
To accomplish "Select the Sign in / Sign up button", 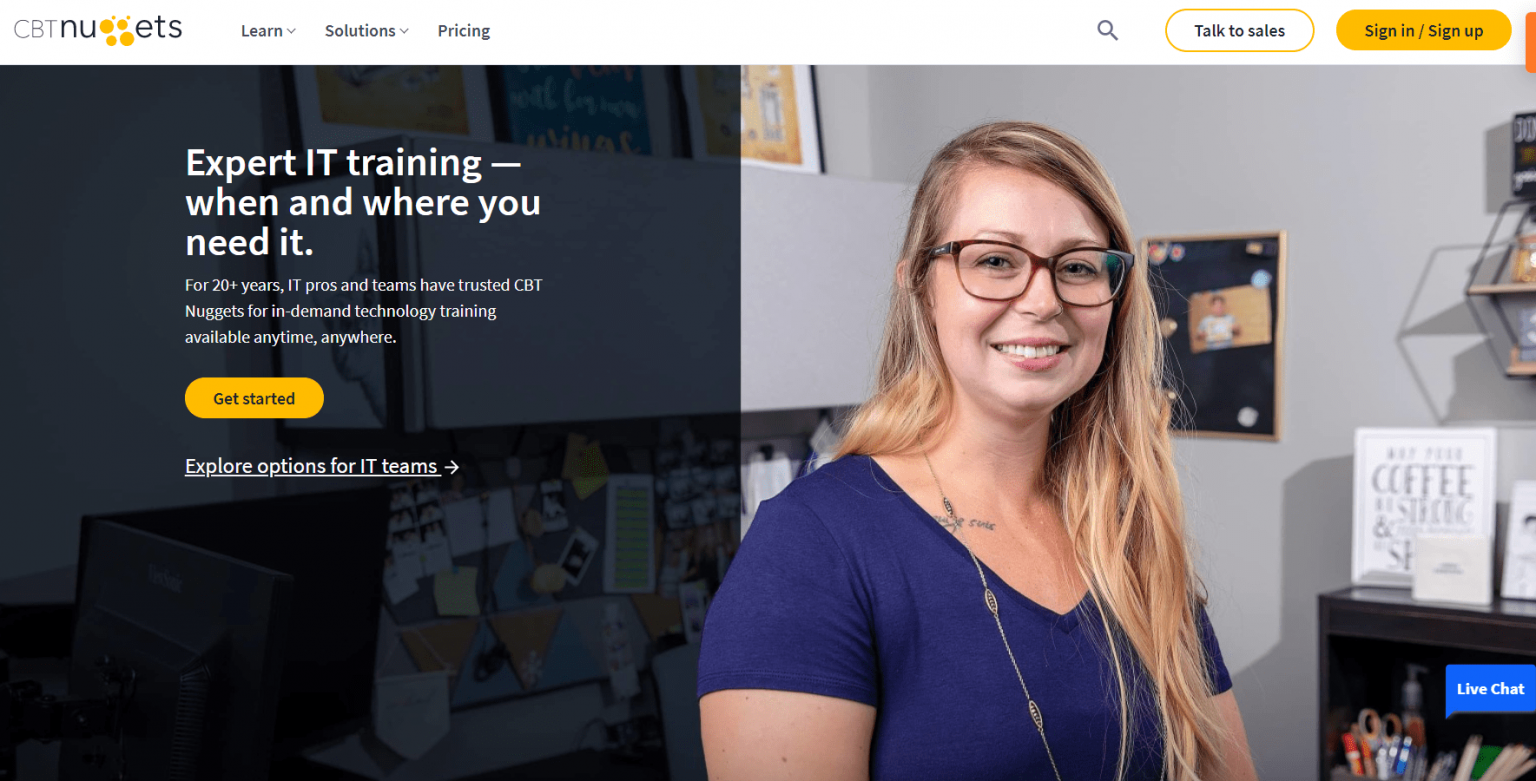I will [1423, 30].
